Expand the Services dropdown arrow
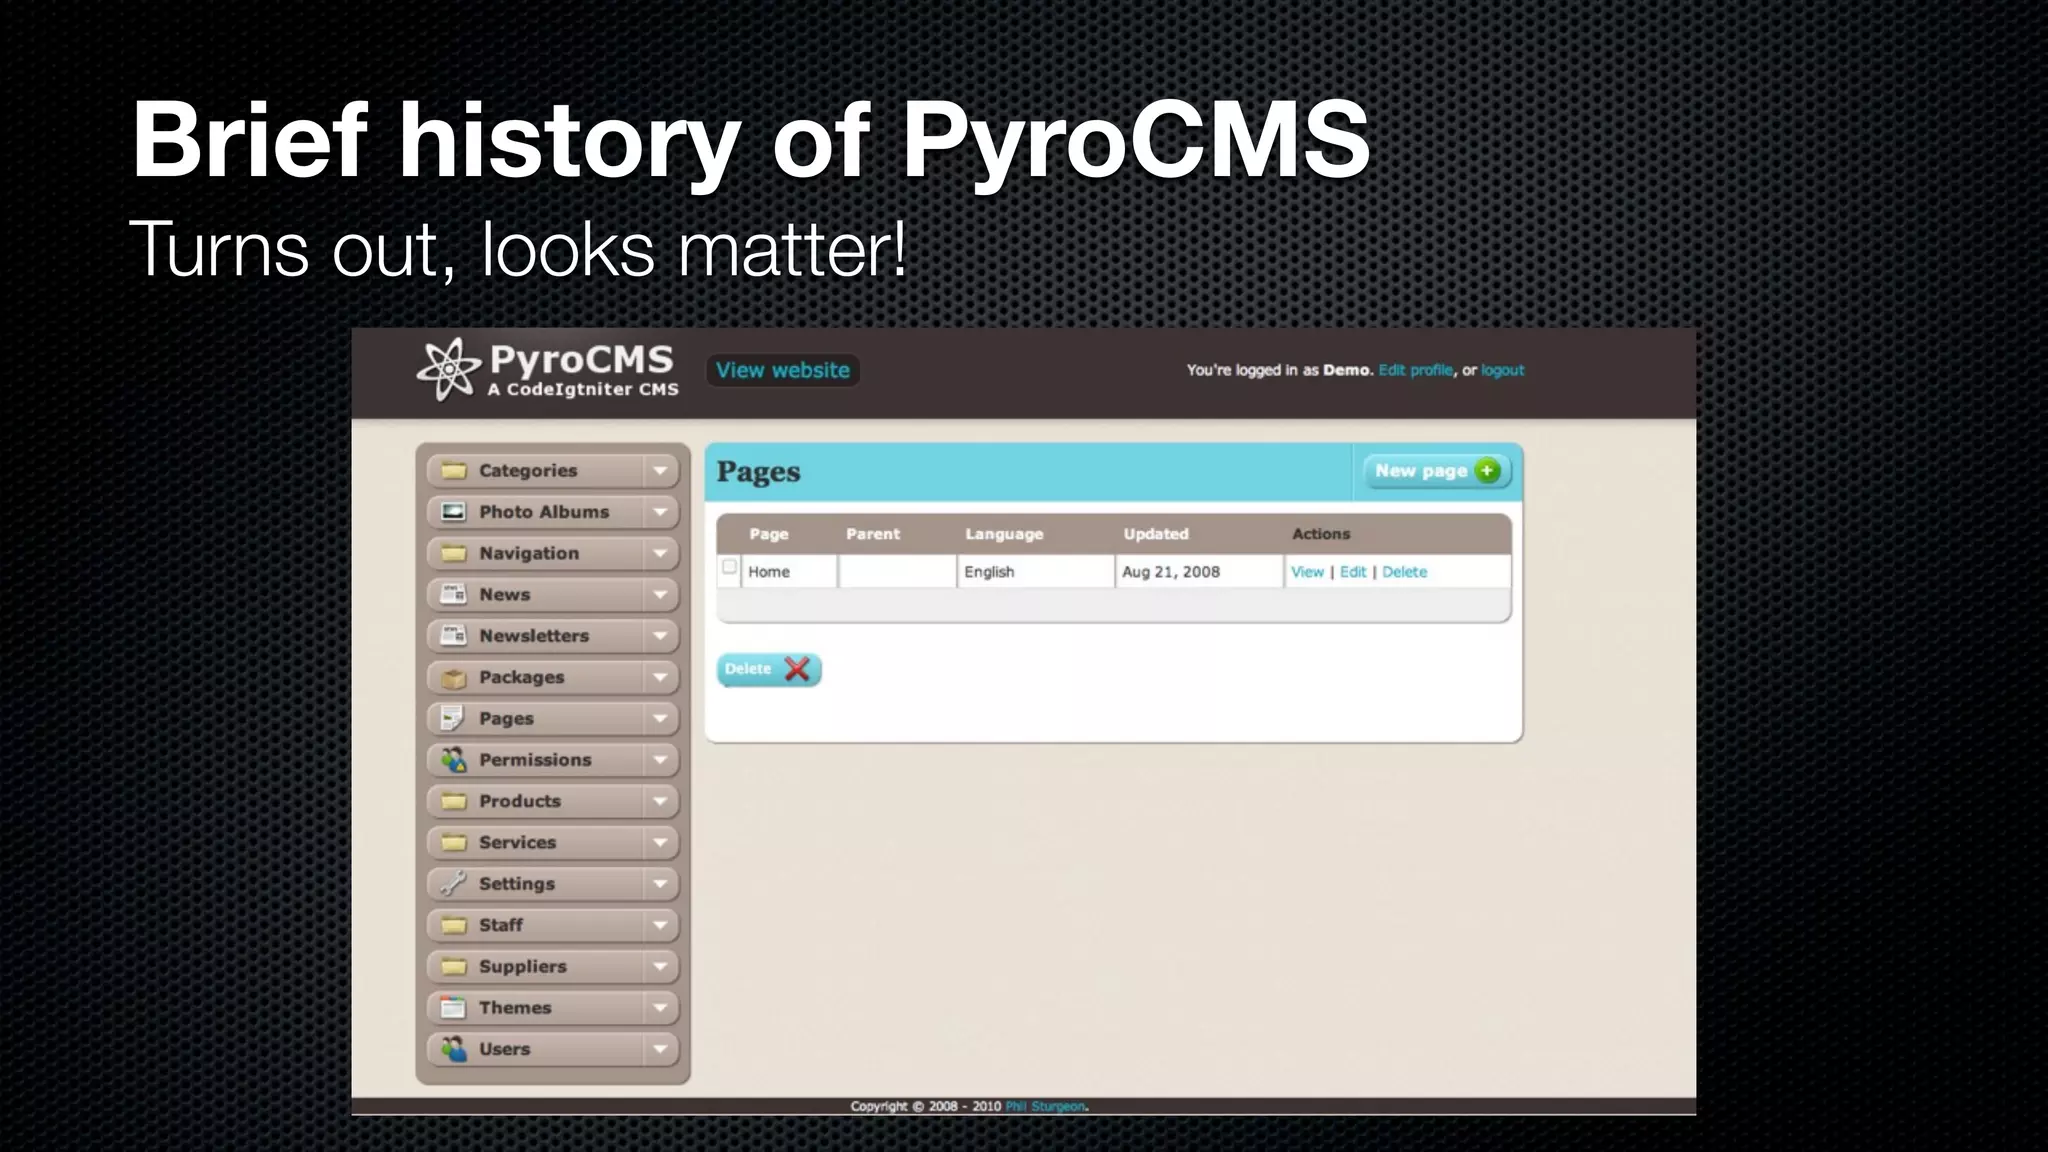The image size is (2048, 1152). pyautogui.click(x=660, y=842)
